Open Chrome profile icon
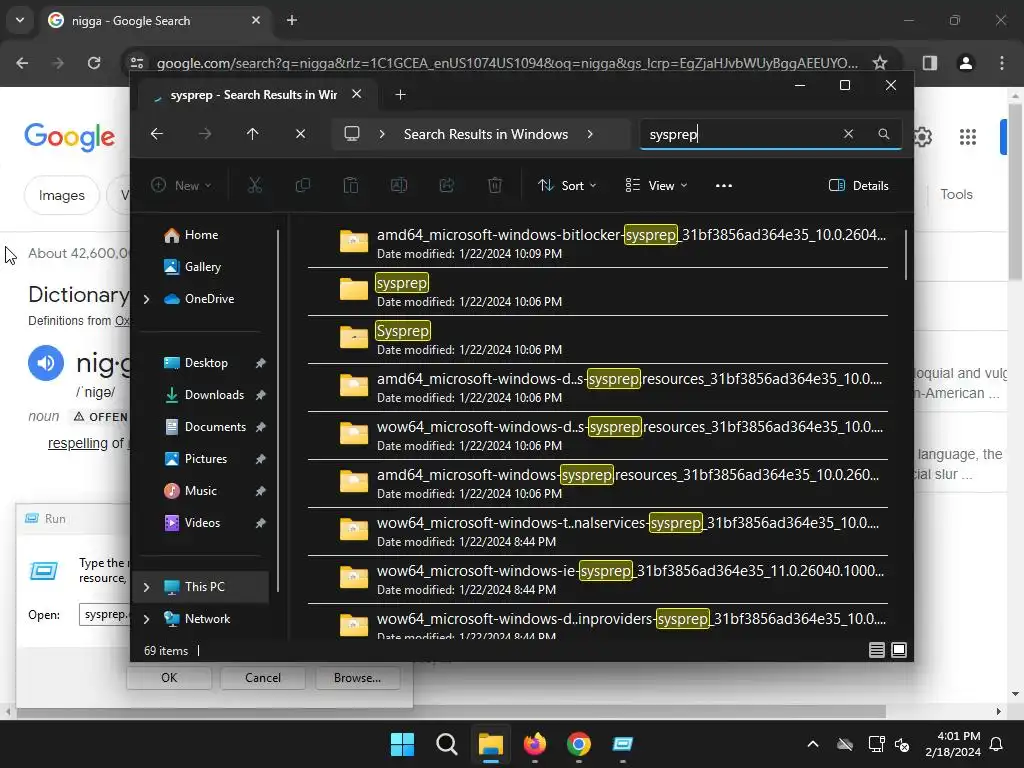This screenshot has width=1024, height=768. (966, 63)
